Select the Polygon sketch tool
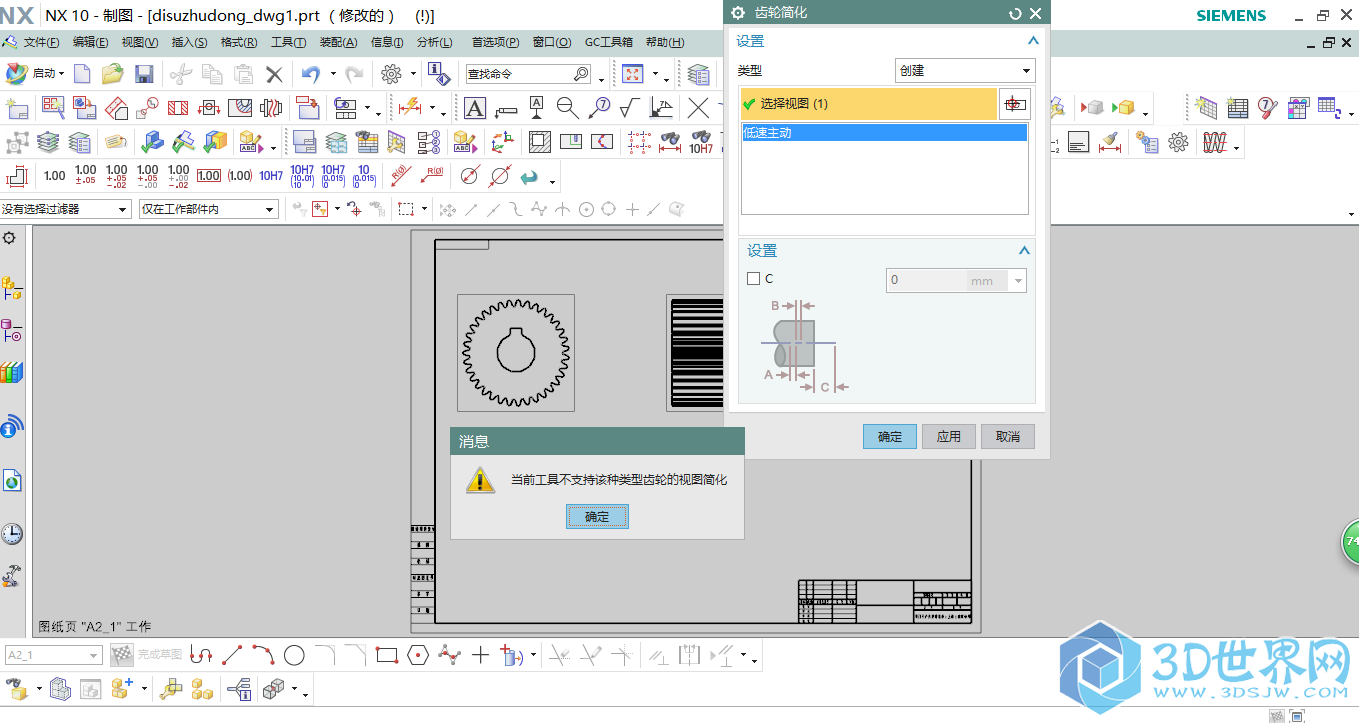This screenshot has height=723, width=1359. click(418, 655)
